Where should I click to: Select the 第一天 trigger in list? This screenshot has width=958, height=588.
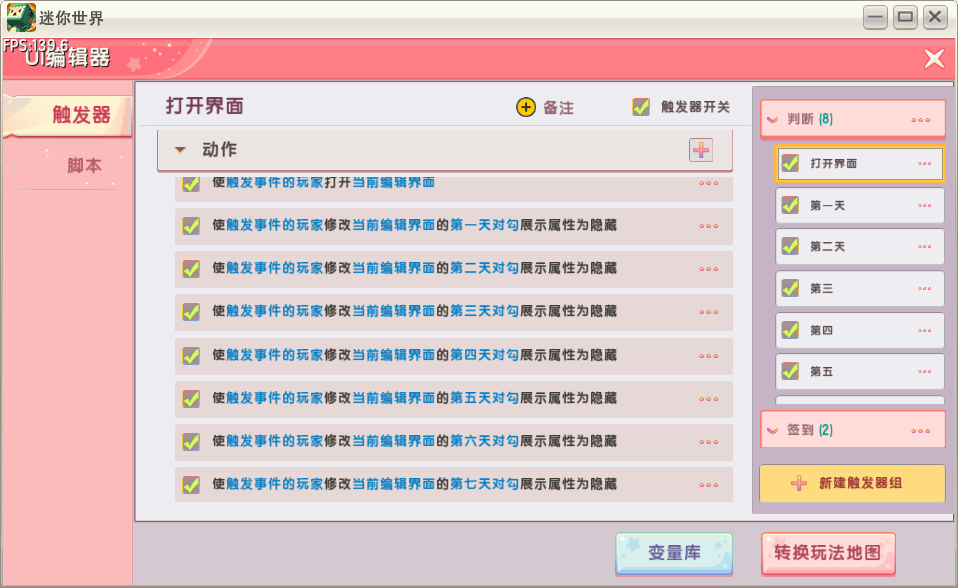tap(860, 205)
